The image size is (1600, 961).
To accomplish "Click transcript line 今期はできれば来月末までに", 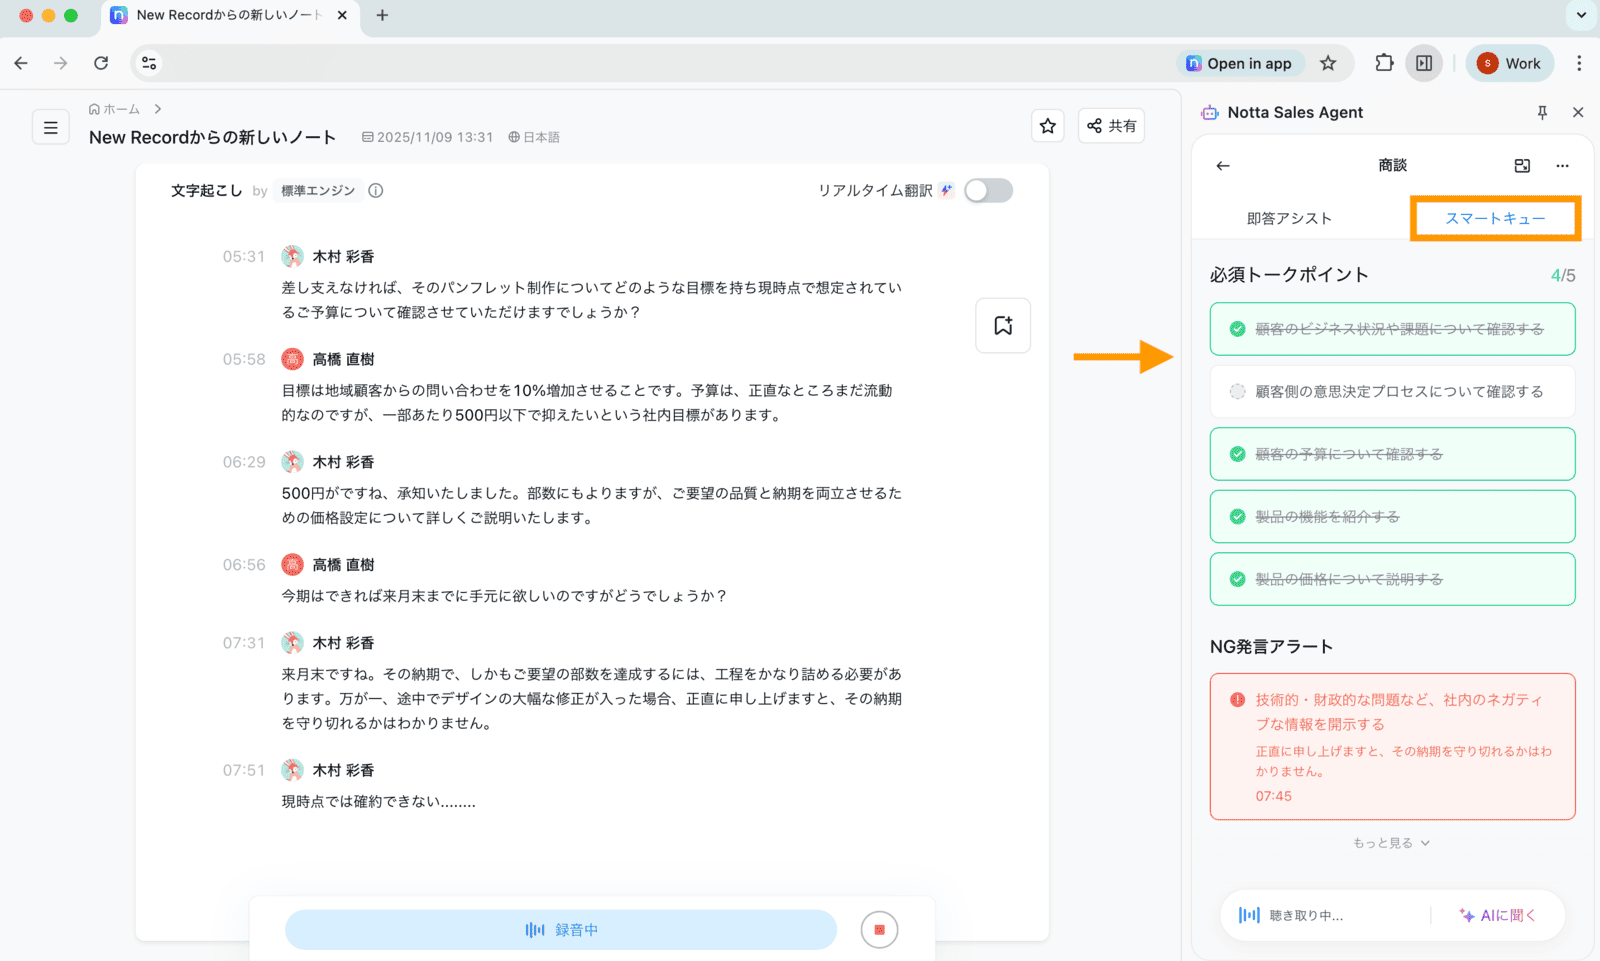I will click(x=504, y=596).
